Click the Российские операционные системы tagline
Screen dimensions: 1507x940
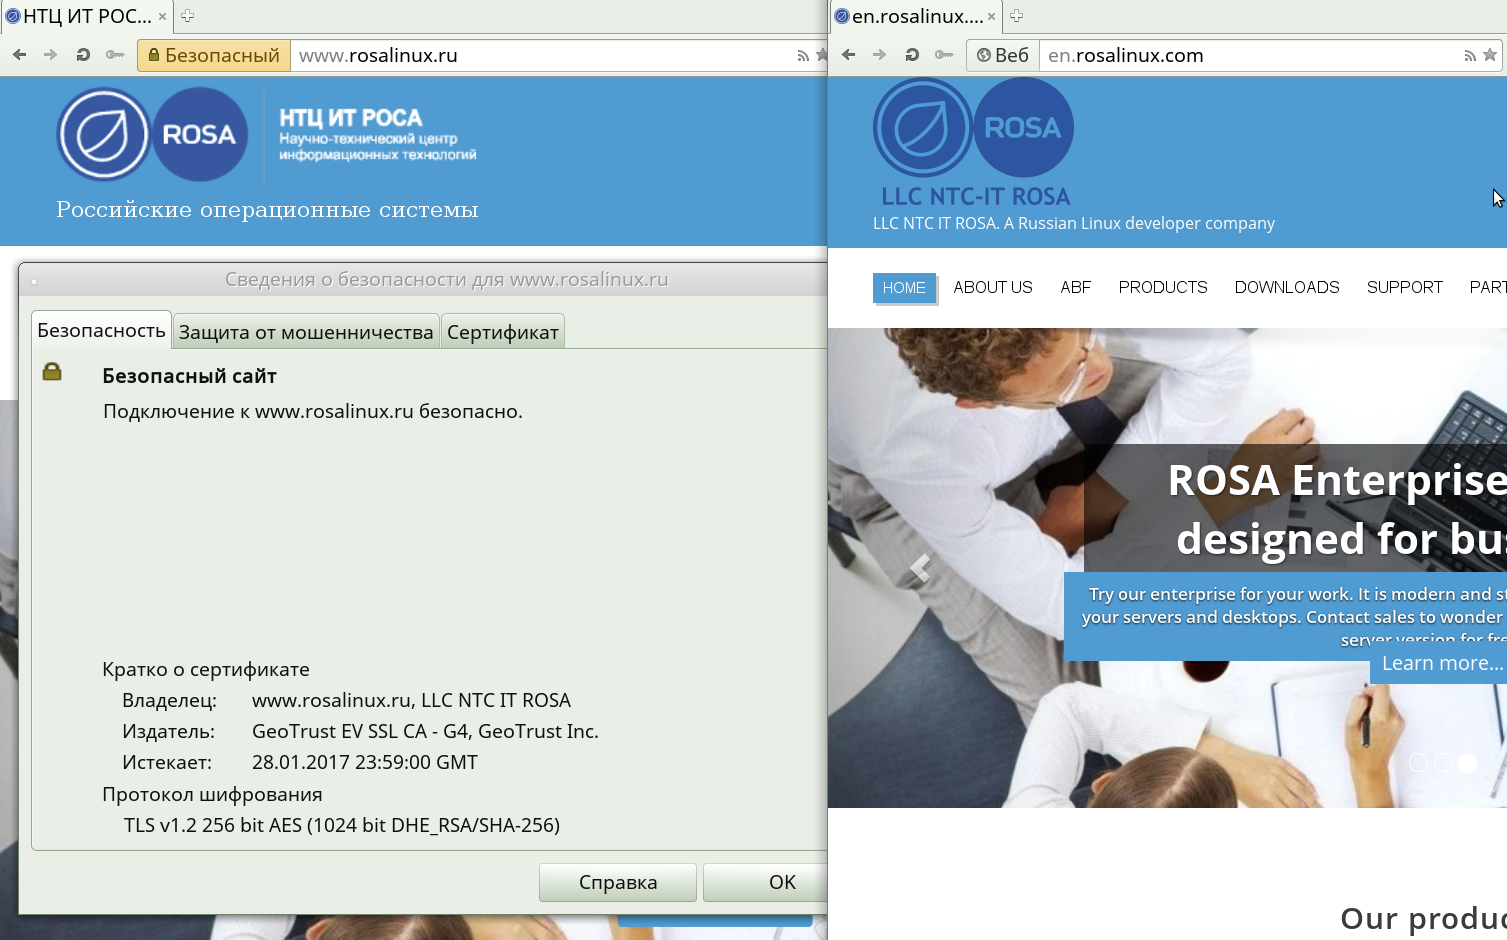point(267,210)
